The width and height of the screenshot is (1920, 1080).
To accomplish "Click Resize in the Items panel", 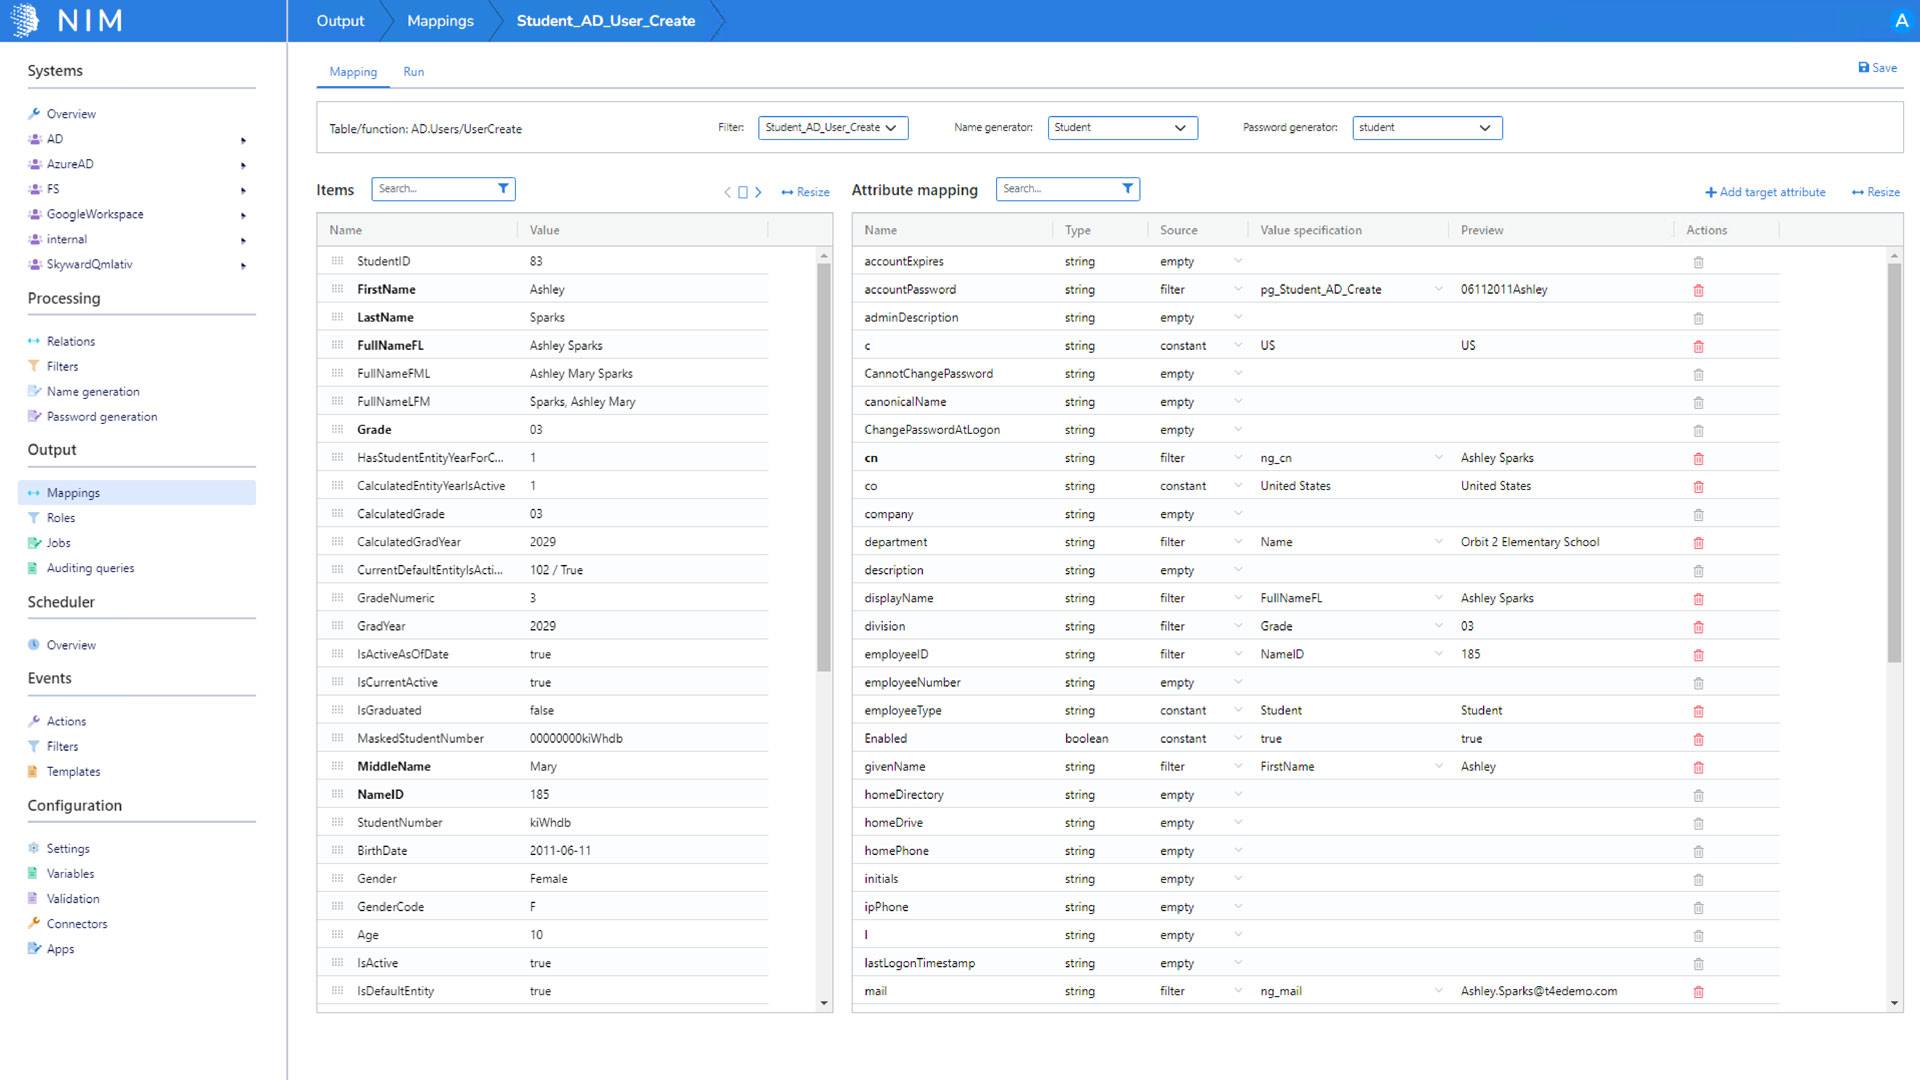I will 805,192.
